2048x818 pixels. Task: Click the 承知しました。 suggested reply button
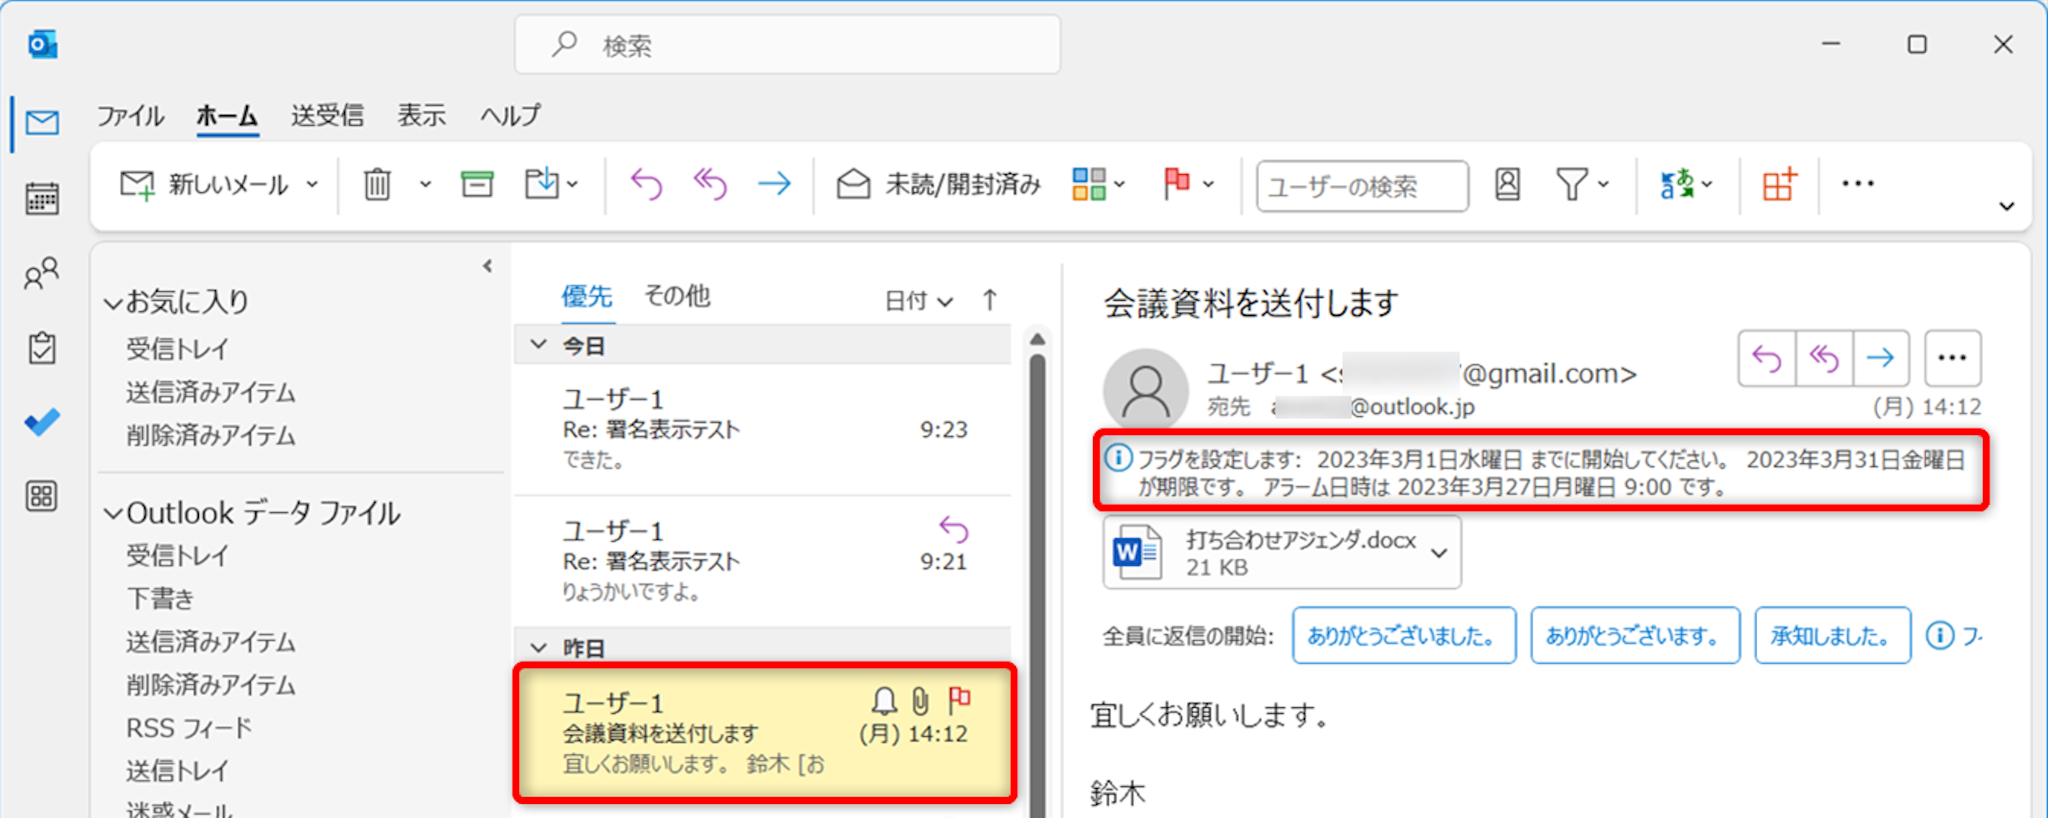[x=1831, y=636]
